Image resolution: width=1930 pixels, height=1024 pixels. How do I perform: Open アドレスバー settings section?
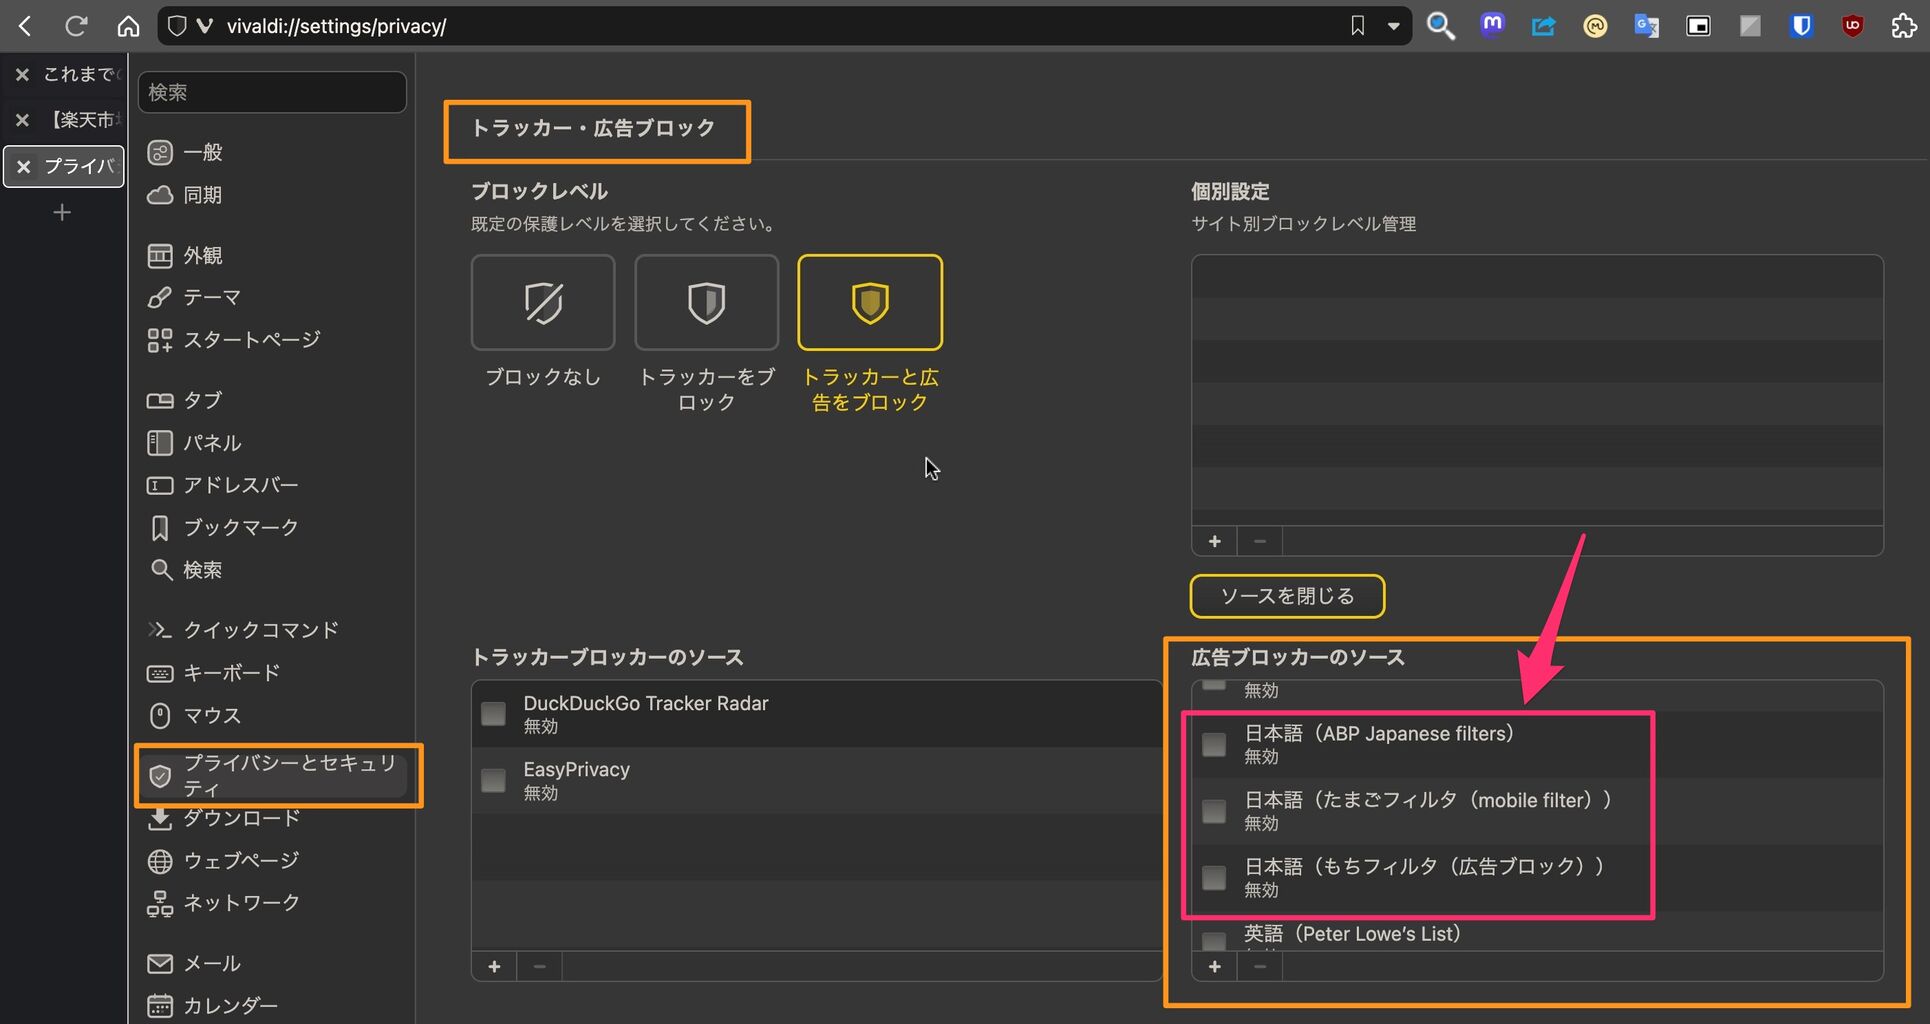[x=223, y=485]
